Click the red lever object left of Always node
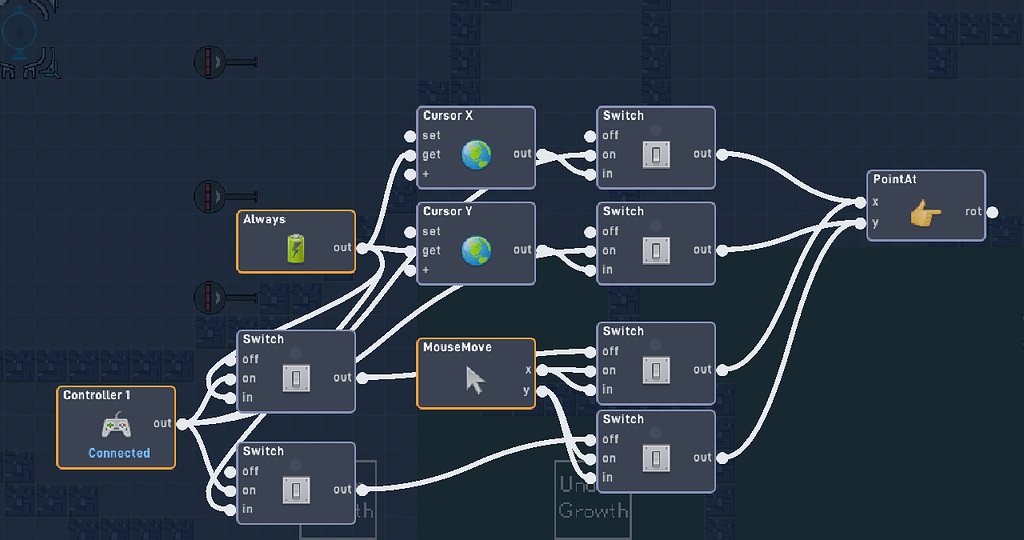The image size is (1024, 540). [225, 196]
